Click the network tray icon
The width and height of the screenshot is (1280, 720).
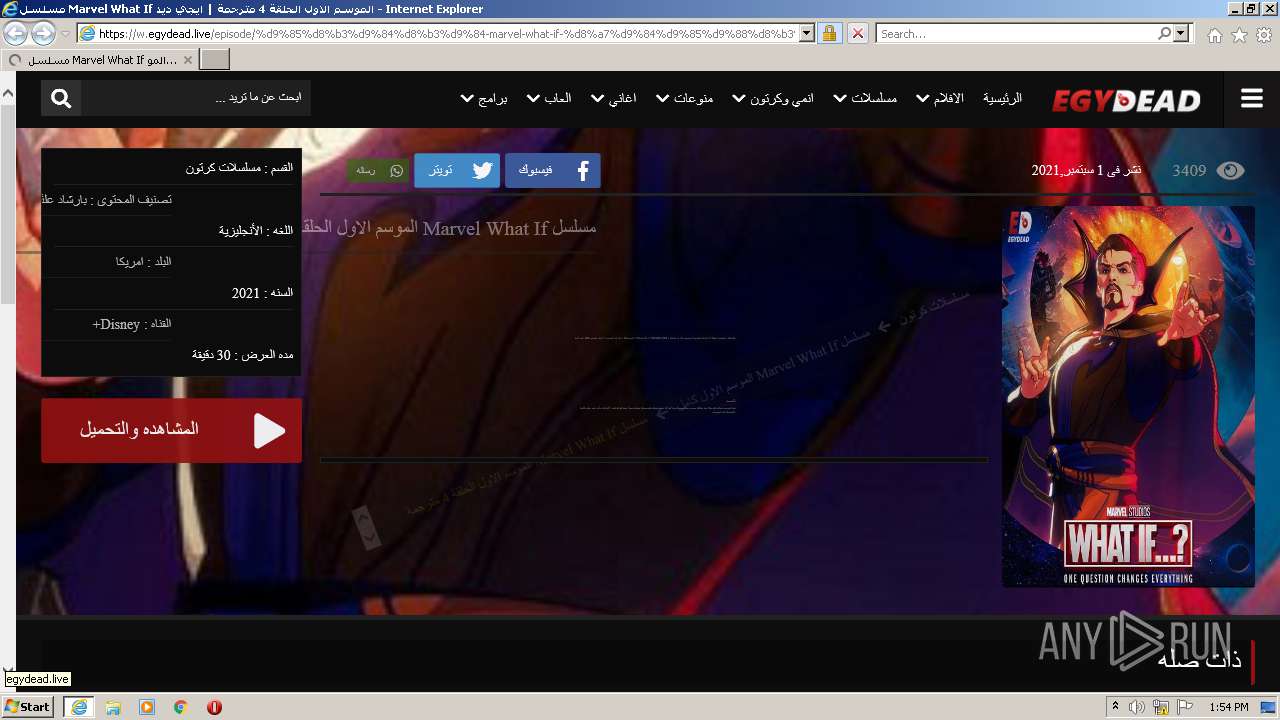1161,707
